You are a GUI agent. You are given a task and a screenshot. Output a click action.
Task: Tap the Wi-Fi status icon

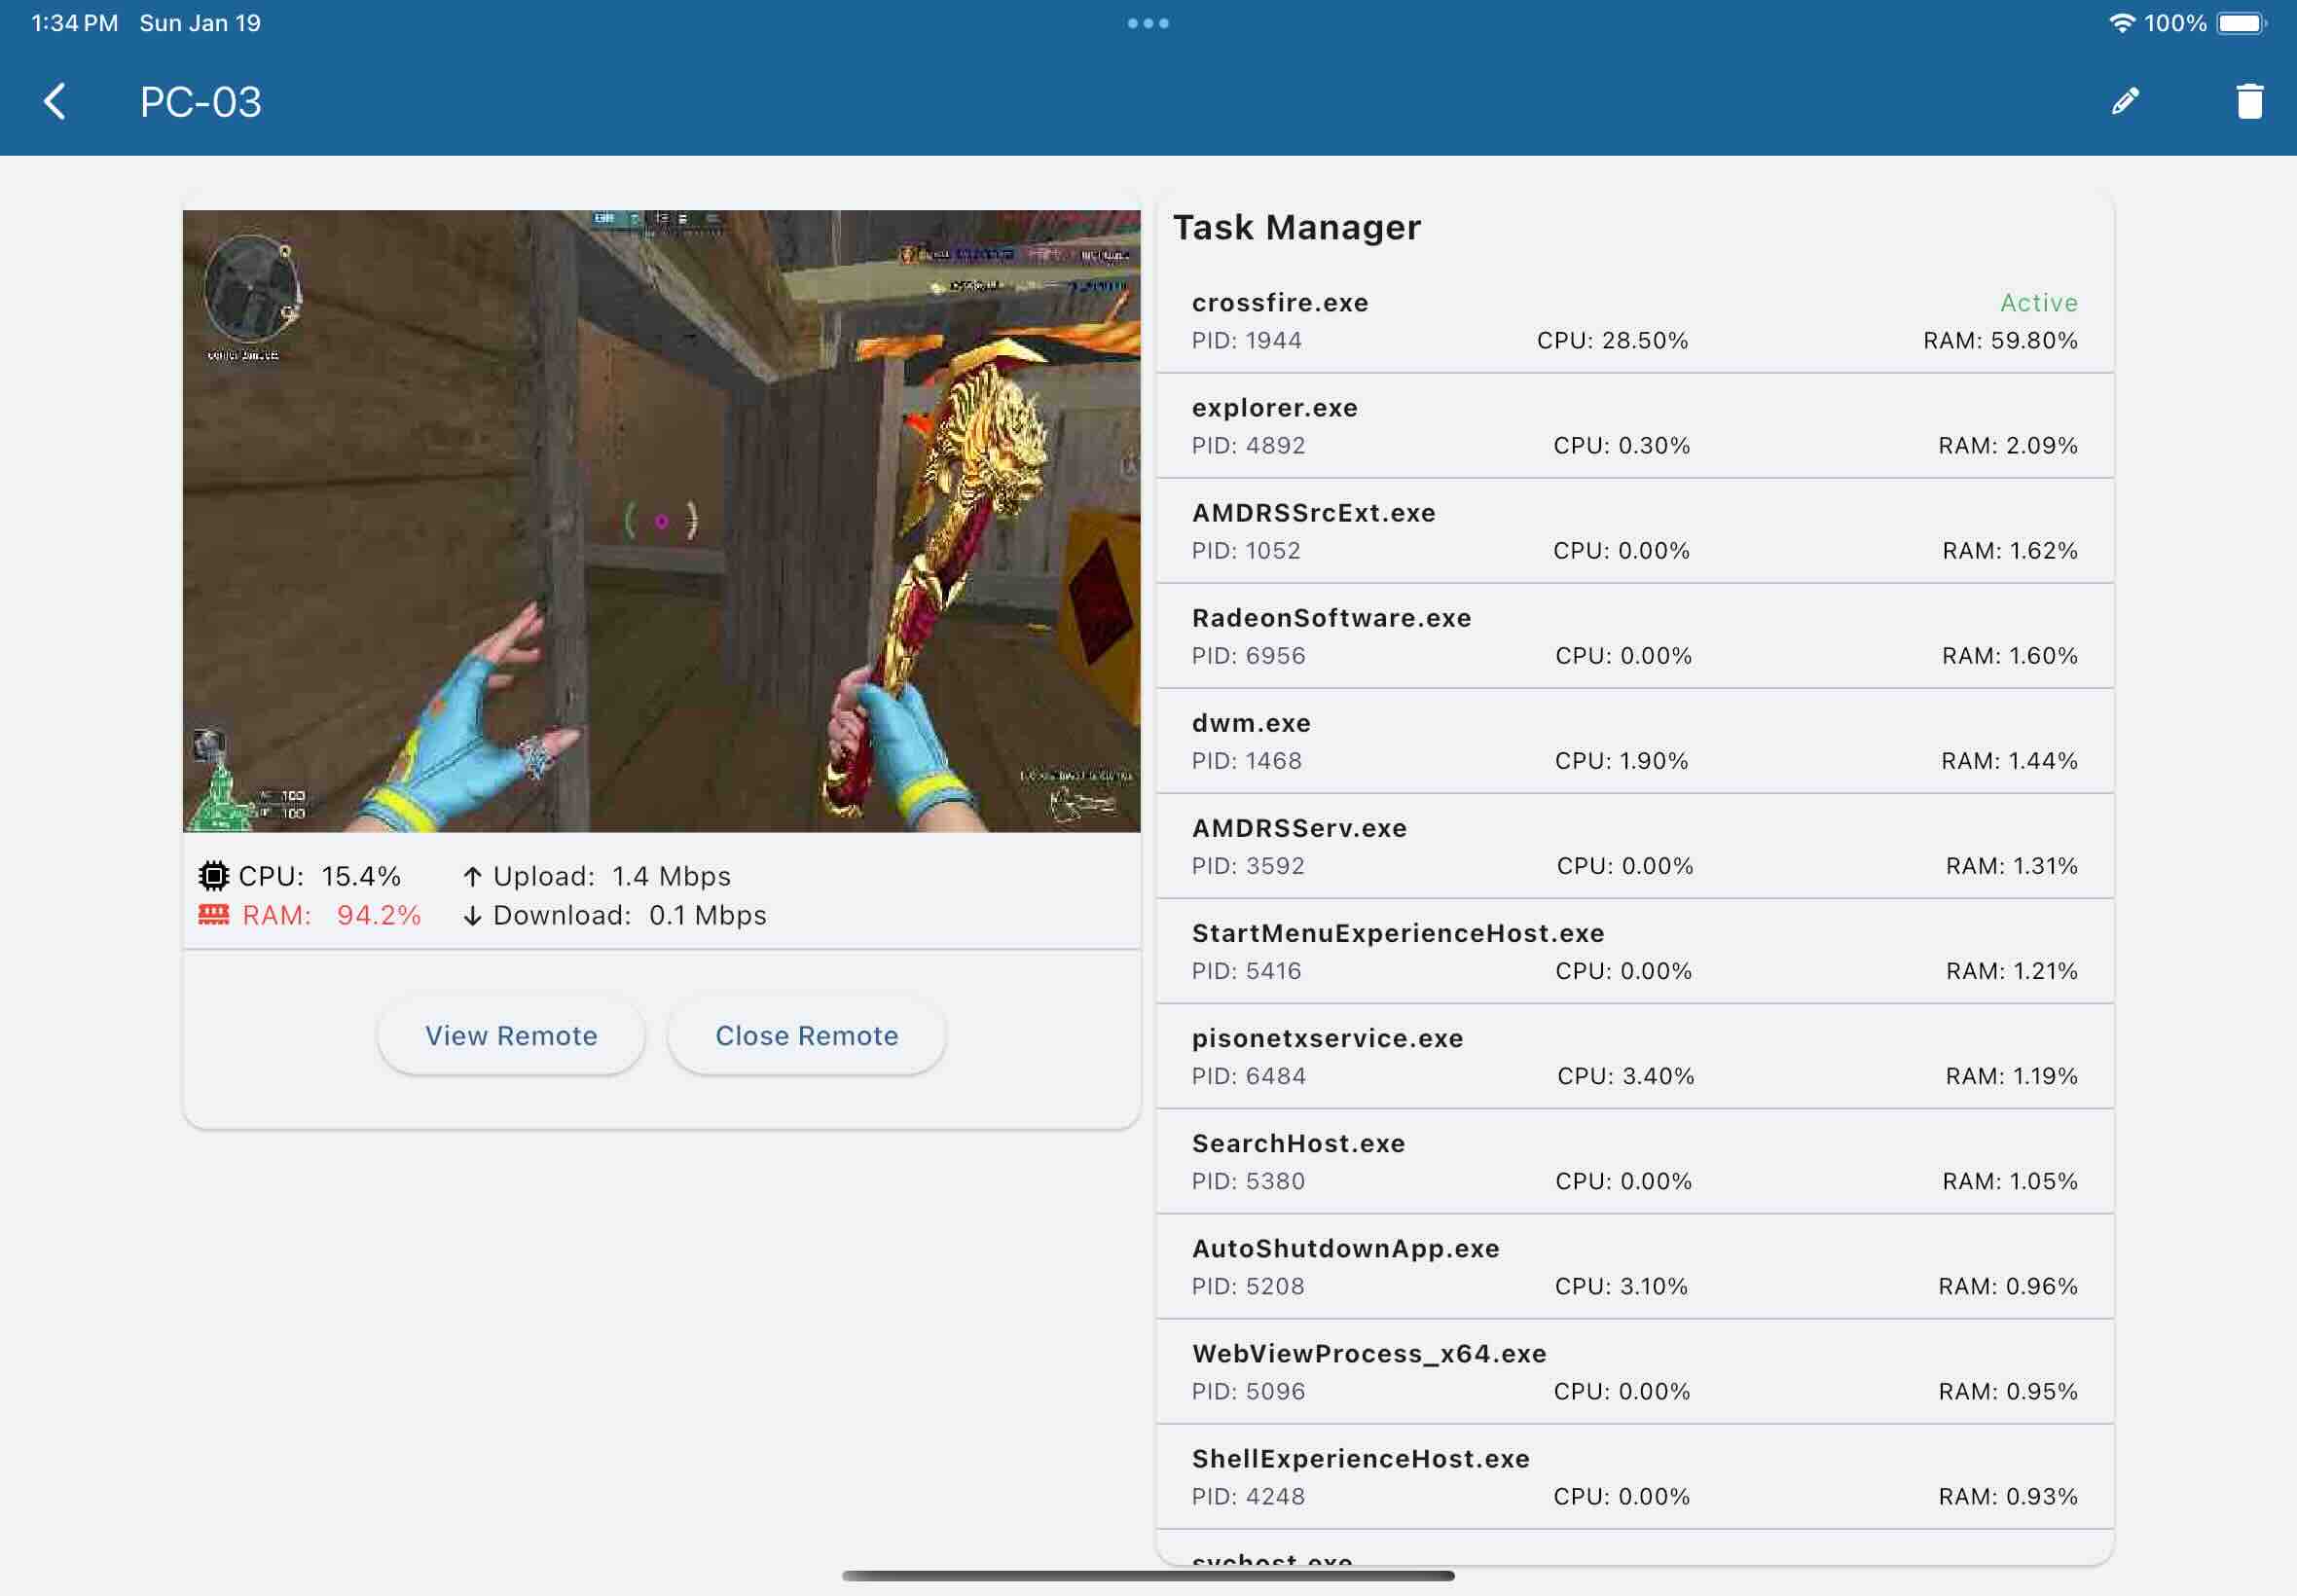2121,22
